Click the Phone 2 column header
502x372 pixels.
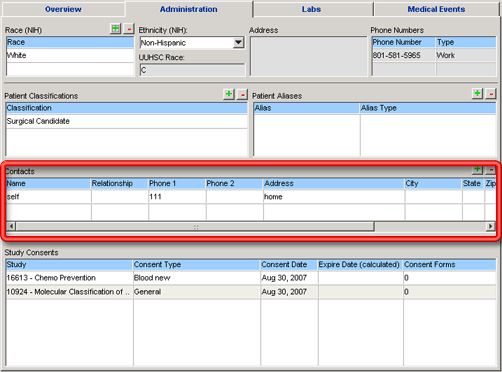[x=234, y=184]
